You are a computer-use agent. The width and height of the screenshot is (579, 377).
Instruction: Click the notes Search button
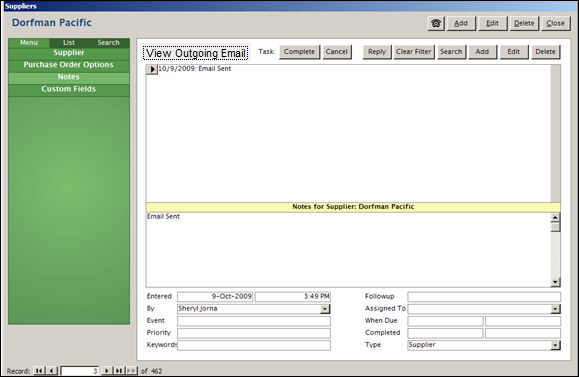coord(451,52)
